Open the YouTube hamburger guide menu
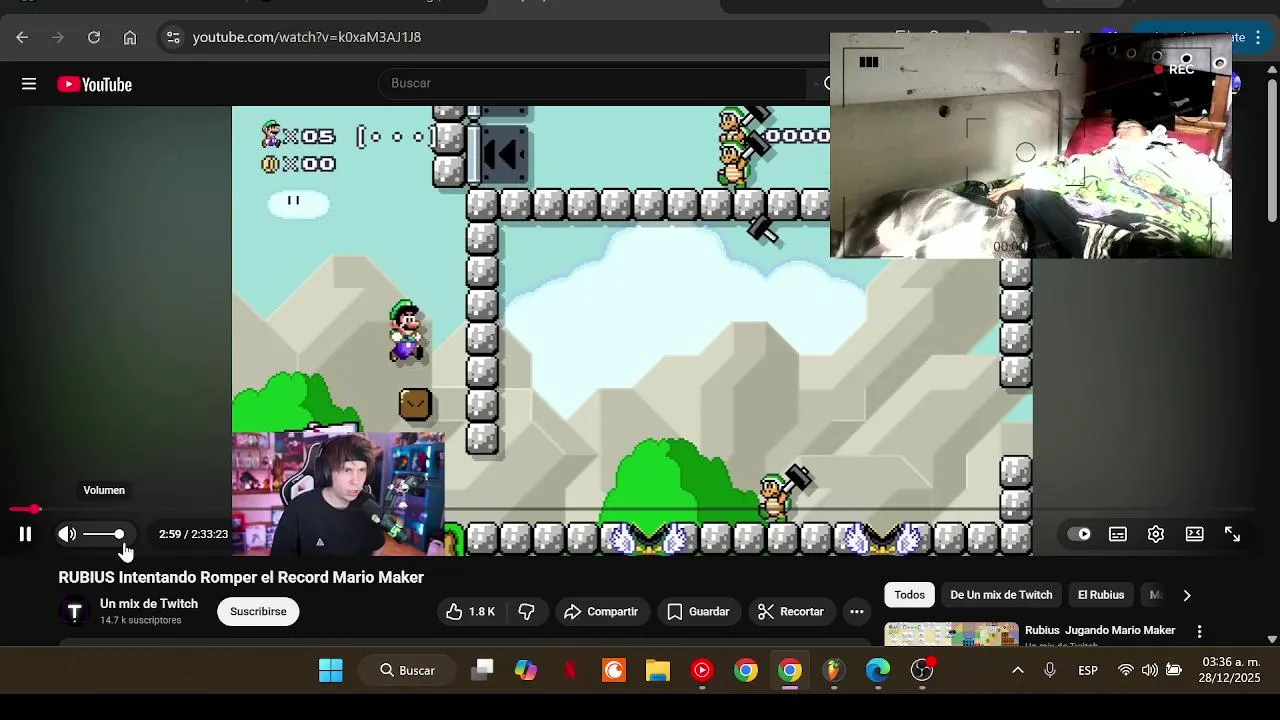The image size is (1280, 720). tap(29, 84)
